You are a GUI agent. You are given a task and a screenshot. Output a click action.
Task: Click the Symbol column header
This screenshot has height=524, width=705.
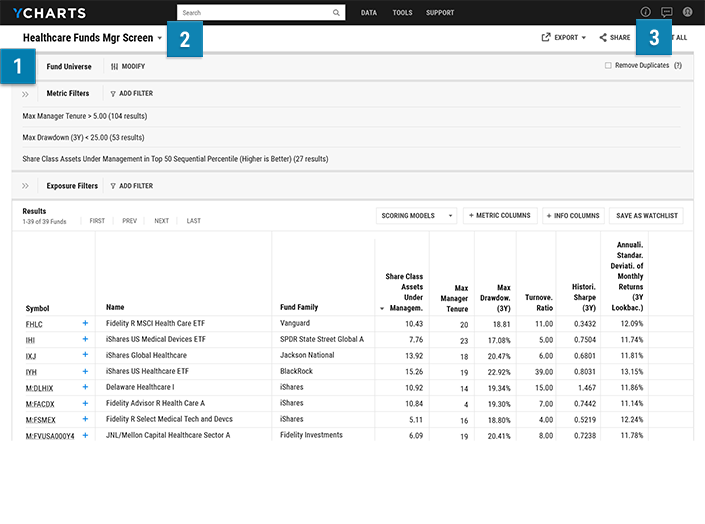point(37,309)
